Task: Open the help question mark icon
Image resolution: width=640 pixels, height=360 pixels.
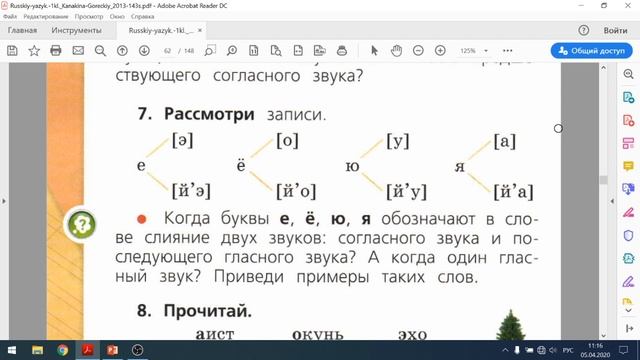Action: point(584,30)
